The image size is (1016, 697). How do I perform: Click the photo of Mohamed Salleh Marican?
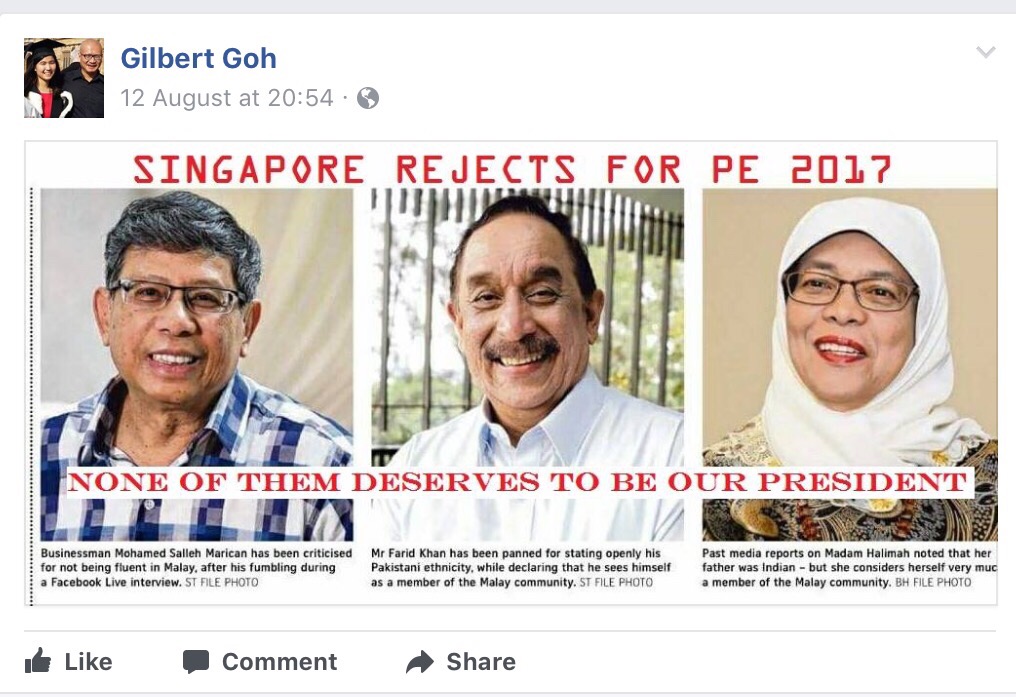click(x=197, y=365)
